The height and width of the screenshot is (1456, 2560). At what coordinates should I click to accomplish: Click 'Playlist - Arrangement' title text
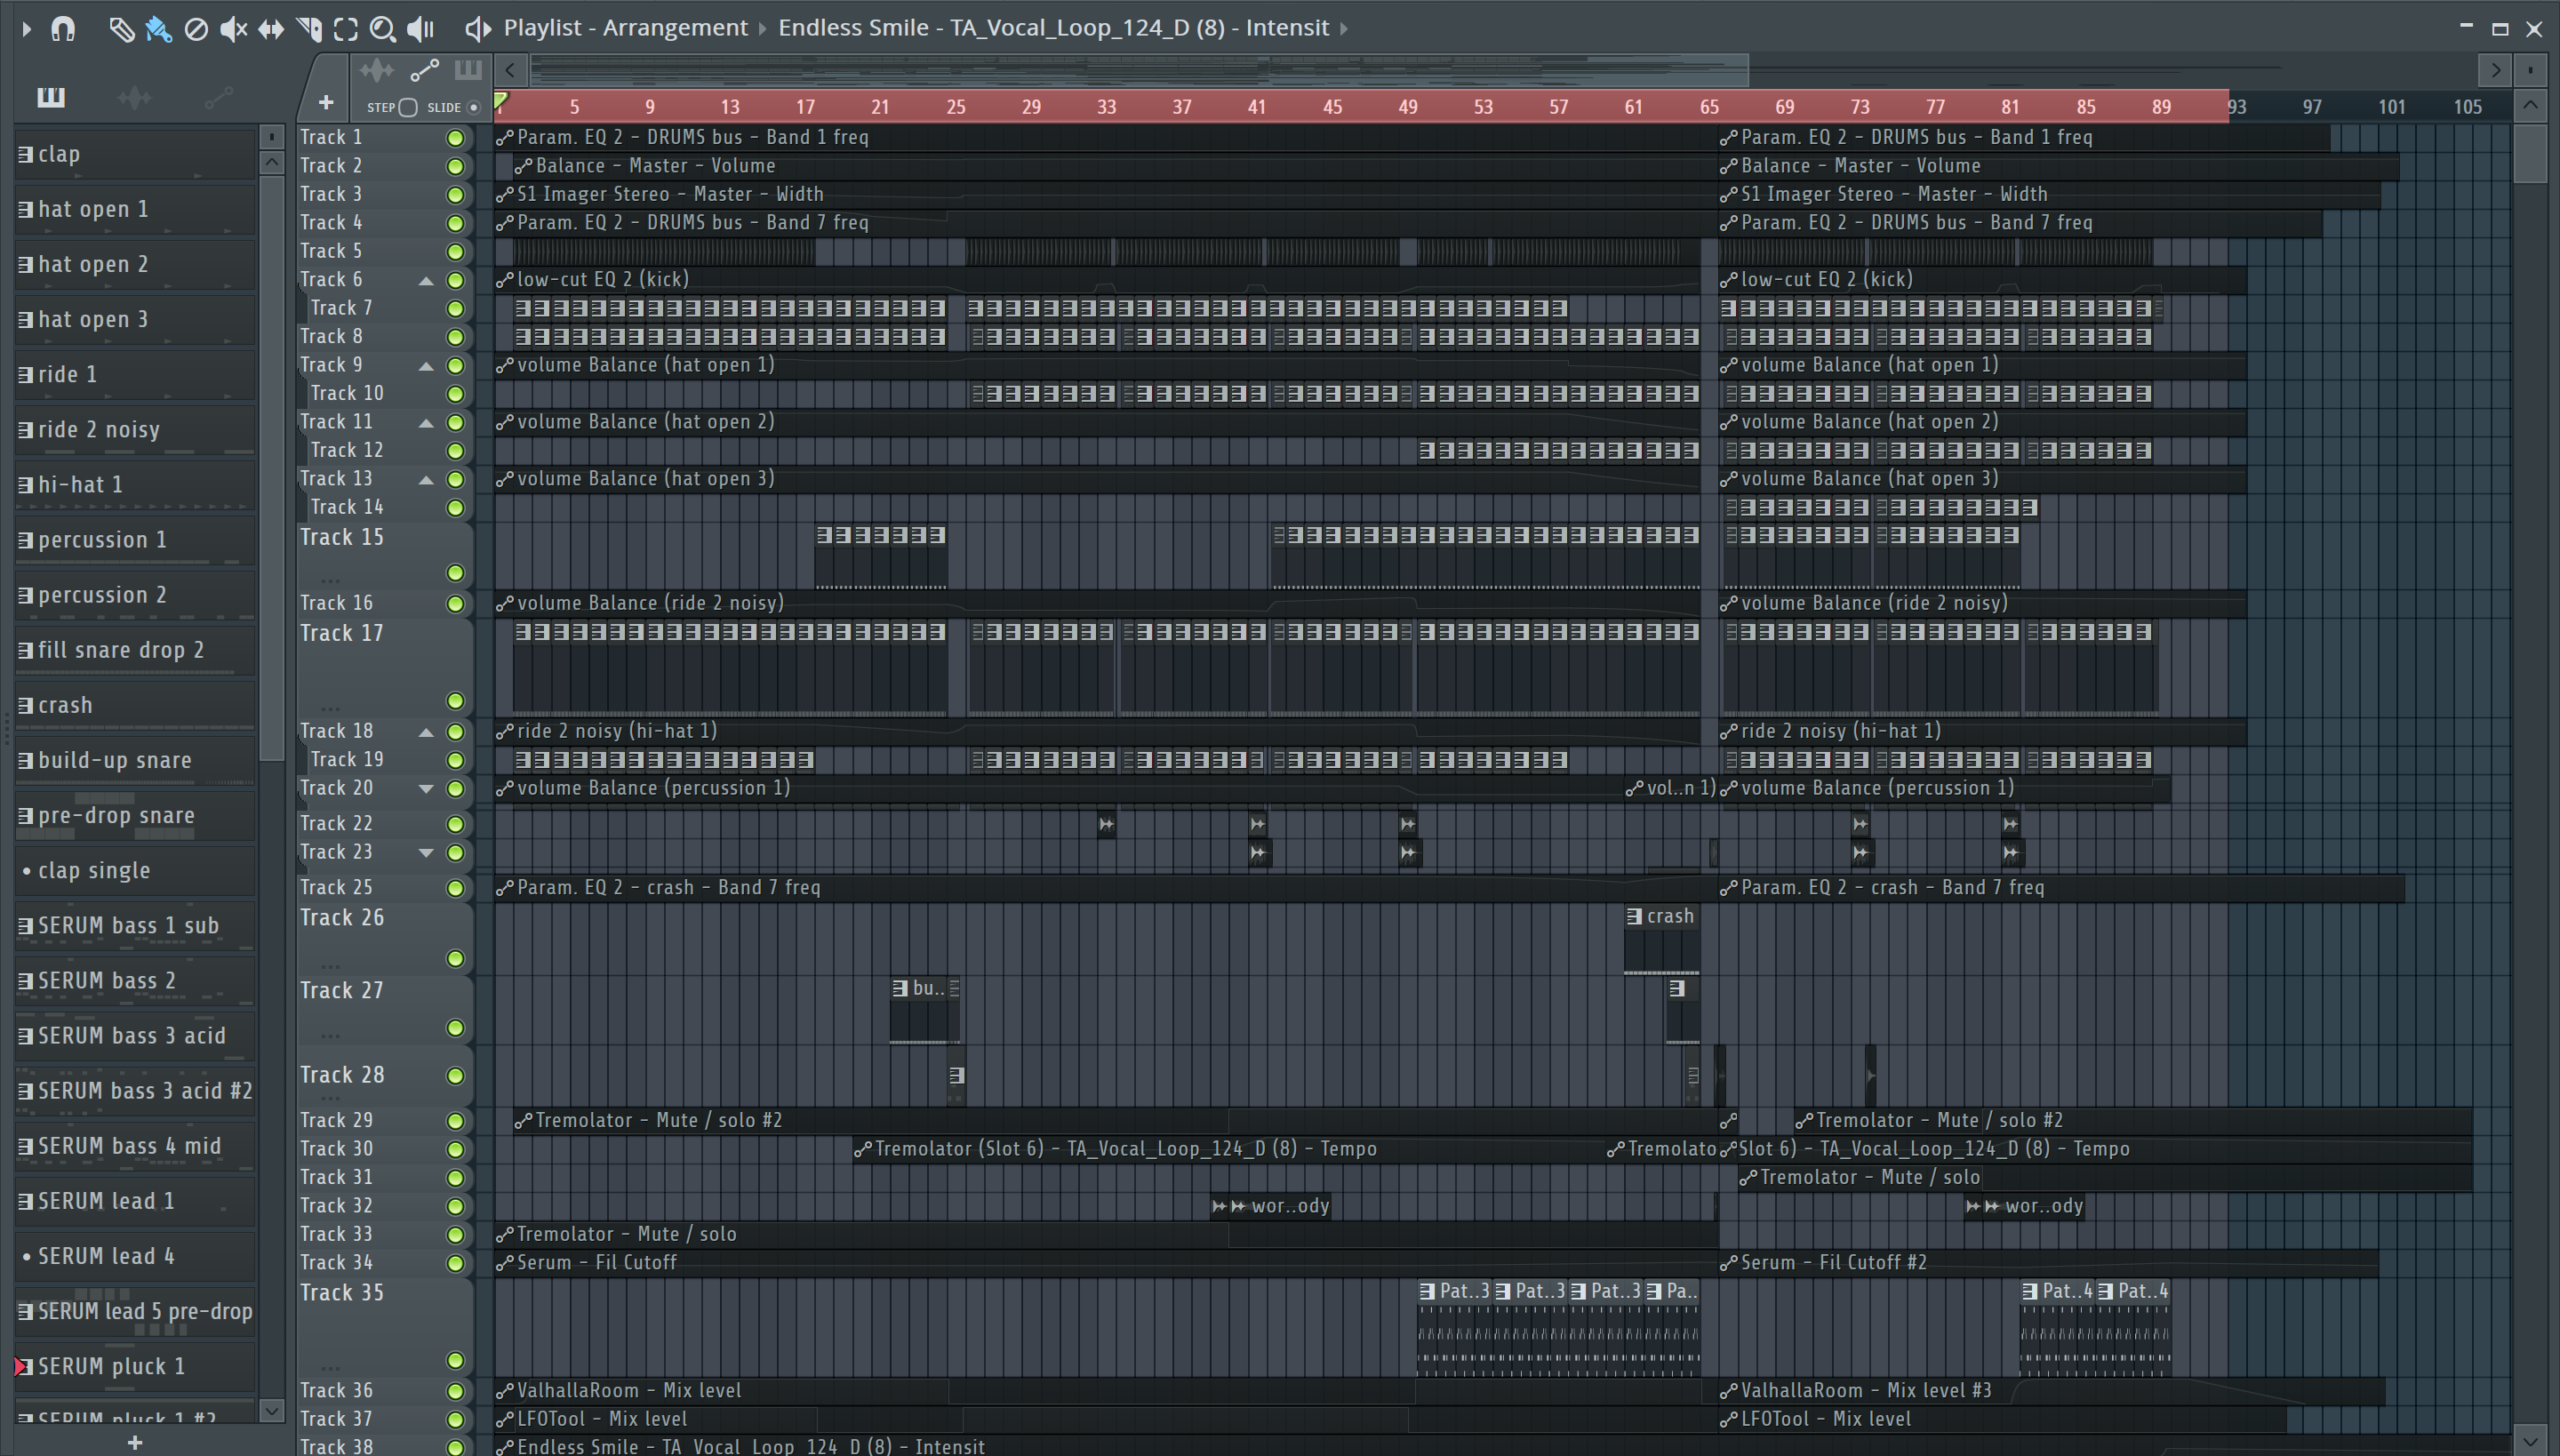click(625, 28)
